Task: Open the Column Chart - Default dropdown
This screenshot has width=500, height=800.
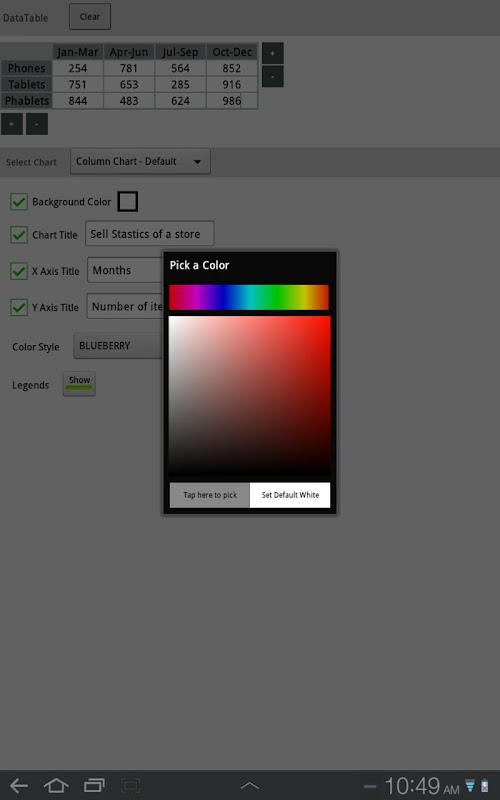Action: click(x=140, y=161)
